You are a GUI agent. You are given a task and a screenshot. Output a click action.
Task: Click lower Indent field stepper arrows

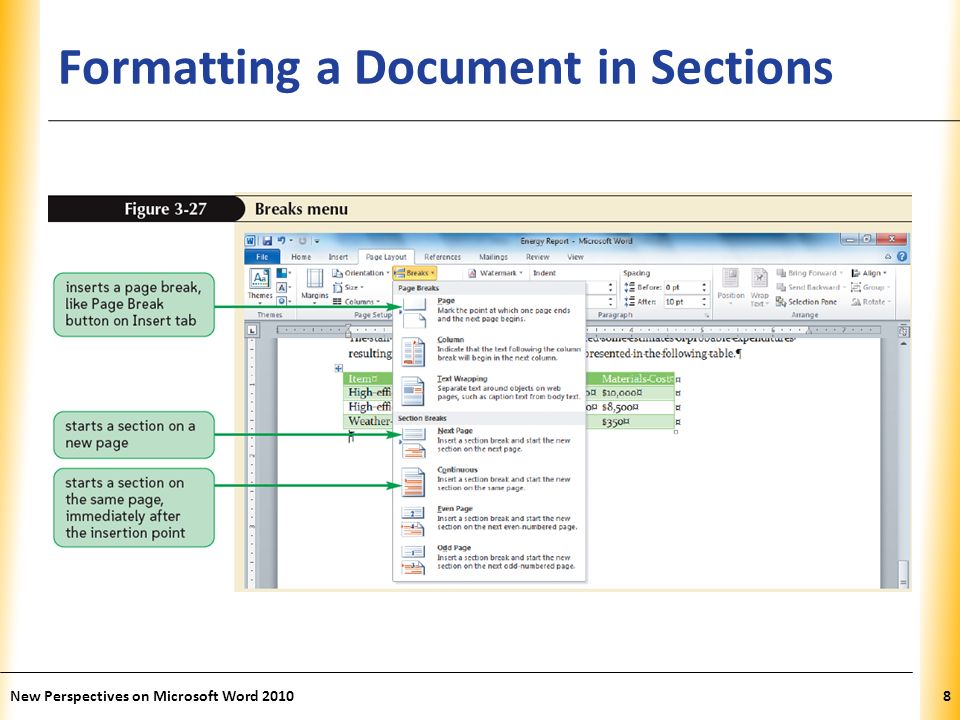[610, 302]
